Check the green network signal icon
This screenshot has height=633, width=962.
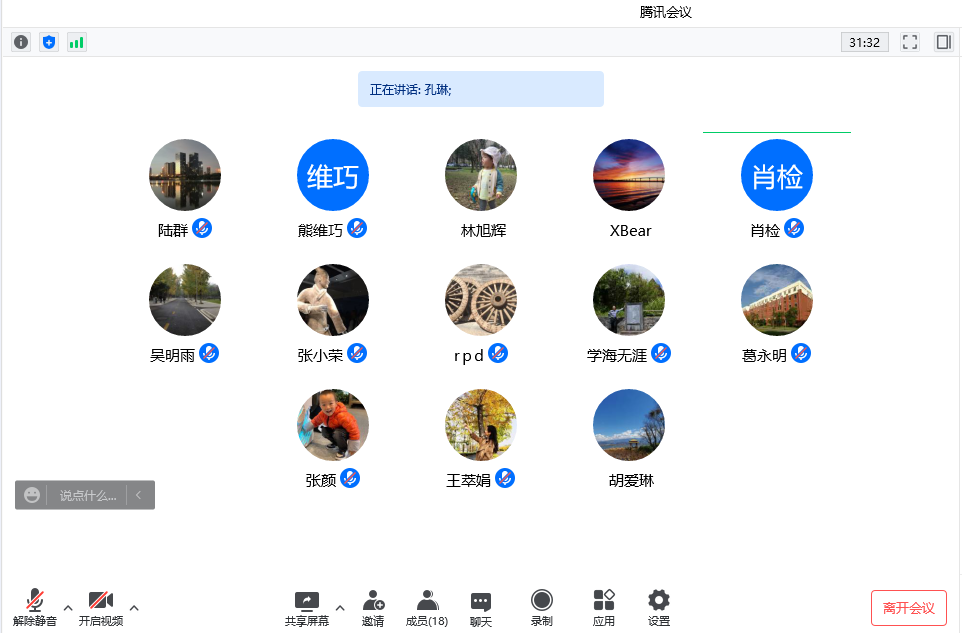pyautogui.click(x=77, y=42)
